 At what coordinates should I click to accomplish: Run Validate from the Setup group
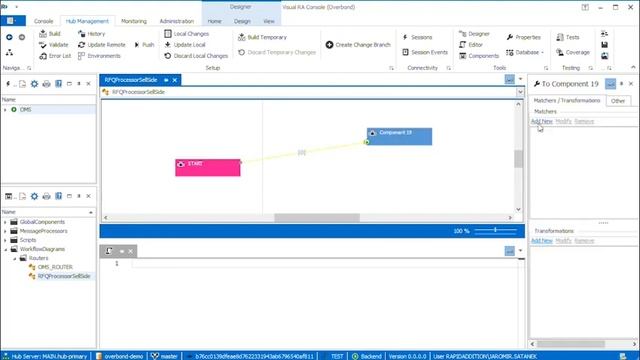pos(54,45)
